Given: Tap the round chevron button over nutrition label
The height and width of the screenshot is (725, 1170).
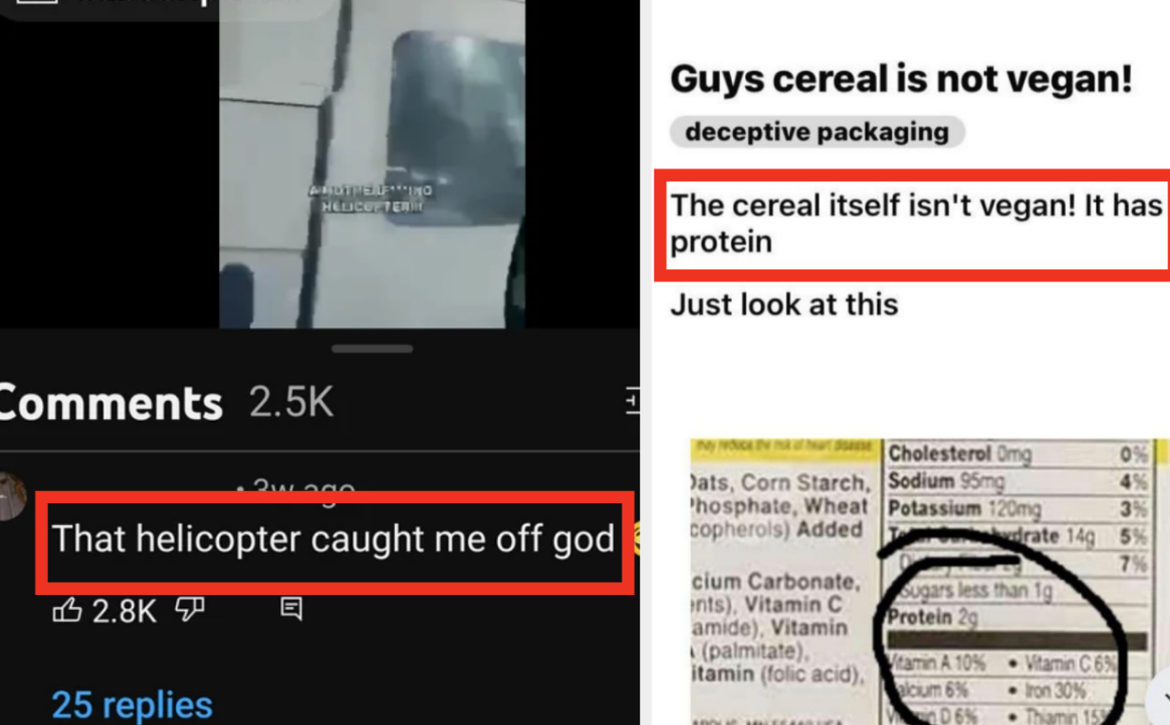Looking at the screenshot, I should [x=1160, y=697].
